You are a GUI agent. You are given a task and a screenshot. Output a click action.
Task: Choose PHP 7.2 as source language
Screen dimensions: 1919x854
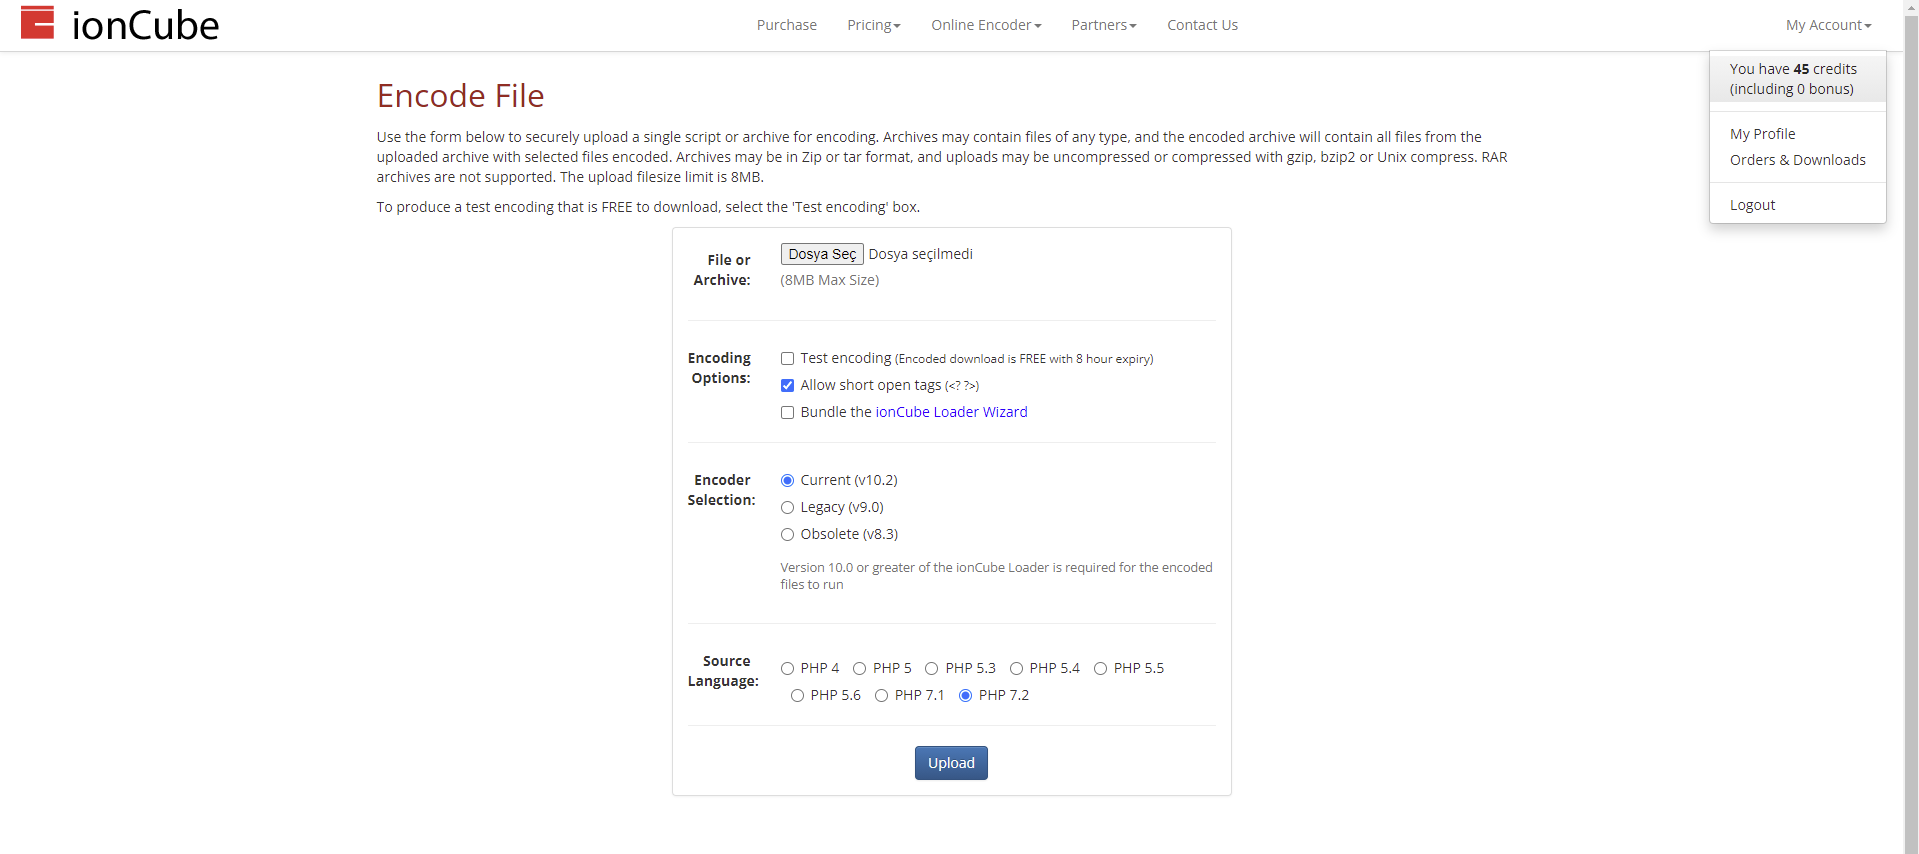[965, 696]
